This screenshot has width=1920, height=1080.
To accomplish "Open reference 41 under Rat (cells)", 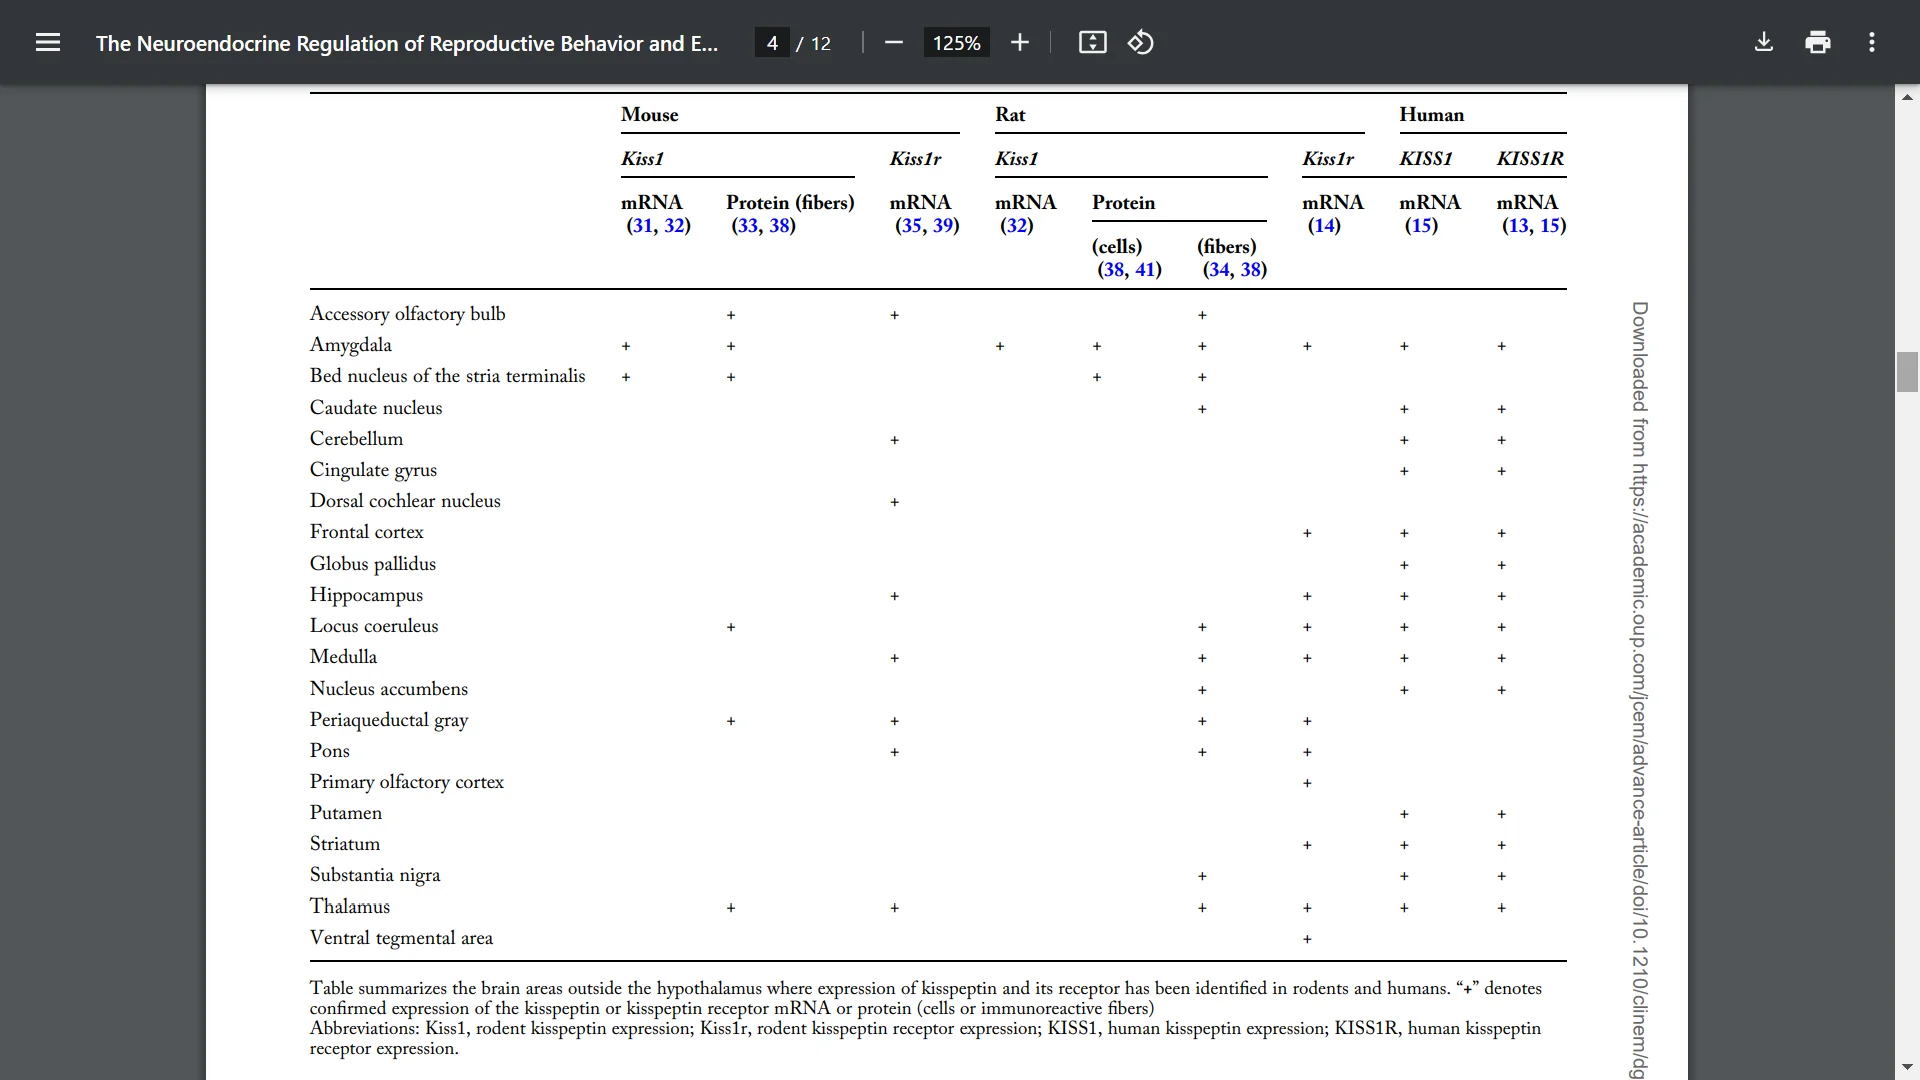I will 1146,269.
